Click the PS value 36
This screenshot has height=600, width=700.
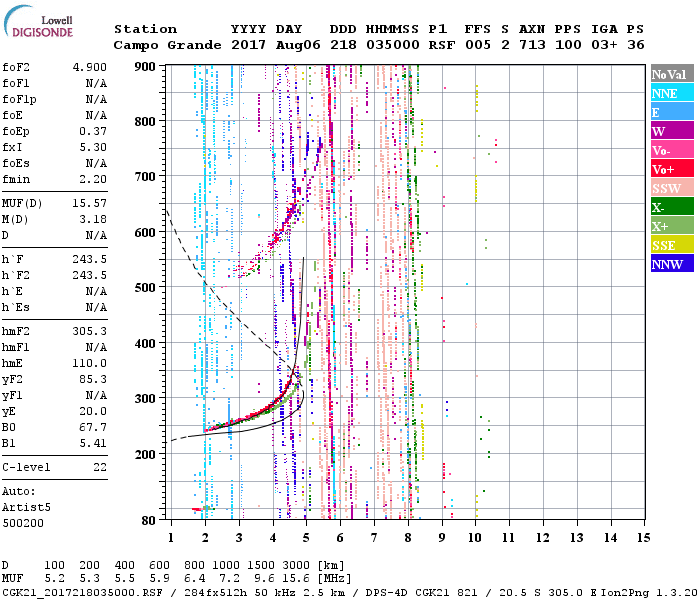tap(636, 45)
